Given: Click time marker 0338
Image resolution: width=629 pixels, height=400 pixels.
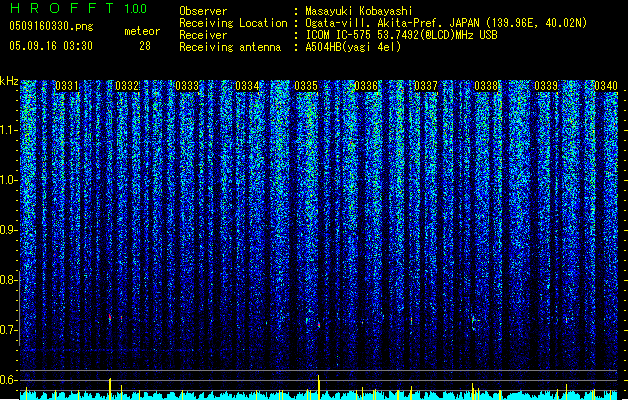Looking at the screenshot, I should pyautogui.click(x=486, y=86).
